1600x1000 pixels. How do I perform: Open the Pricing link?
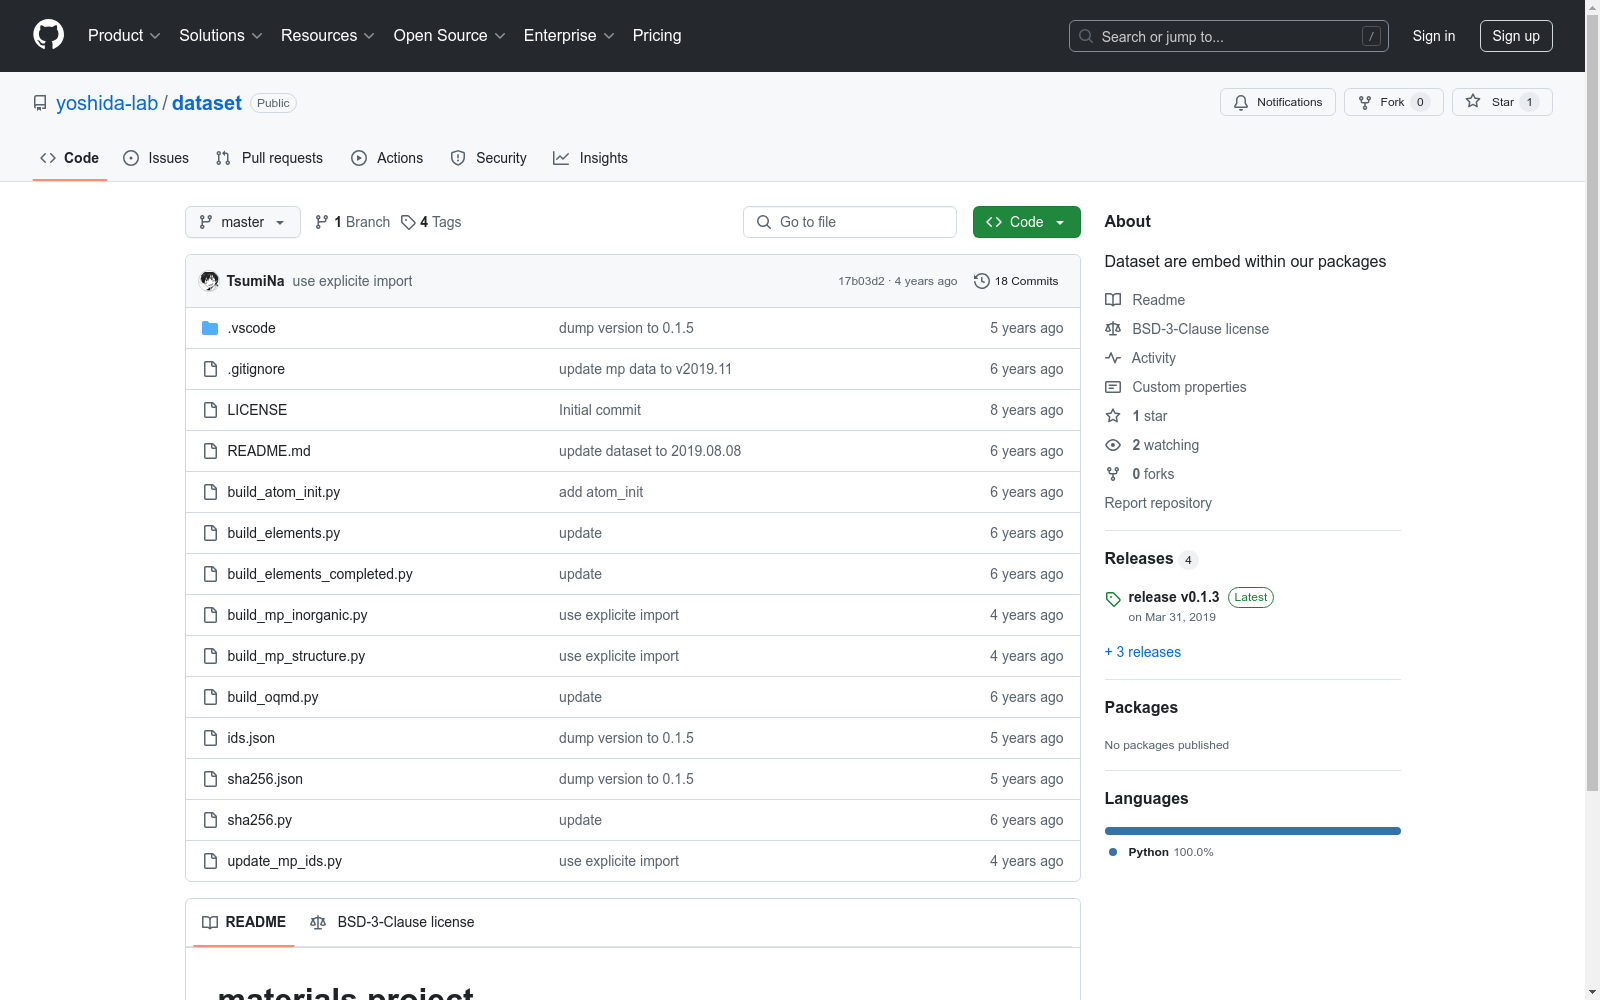[x=657, y=36]
